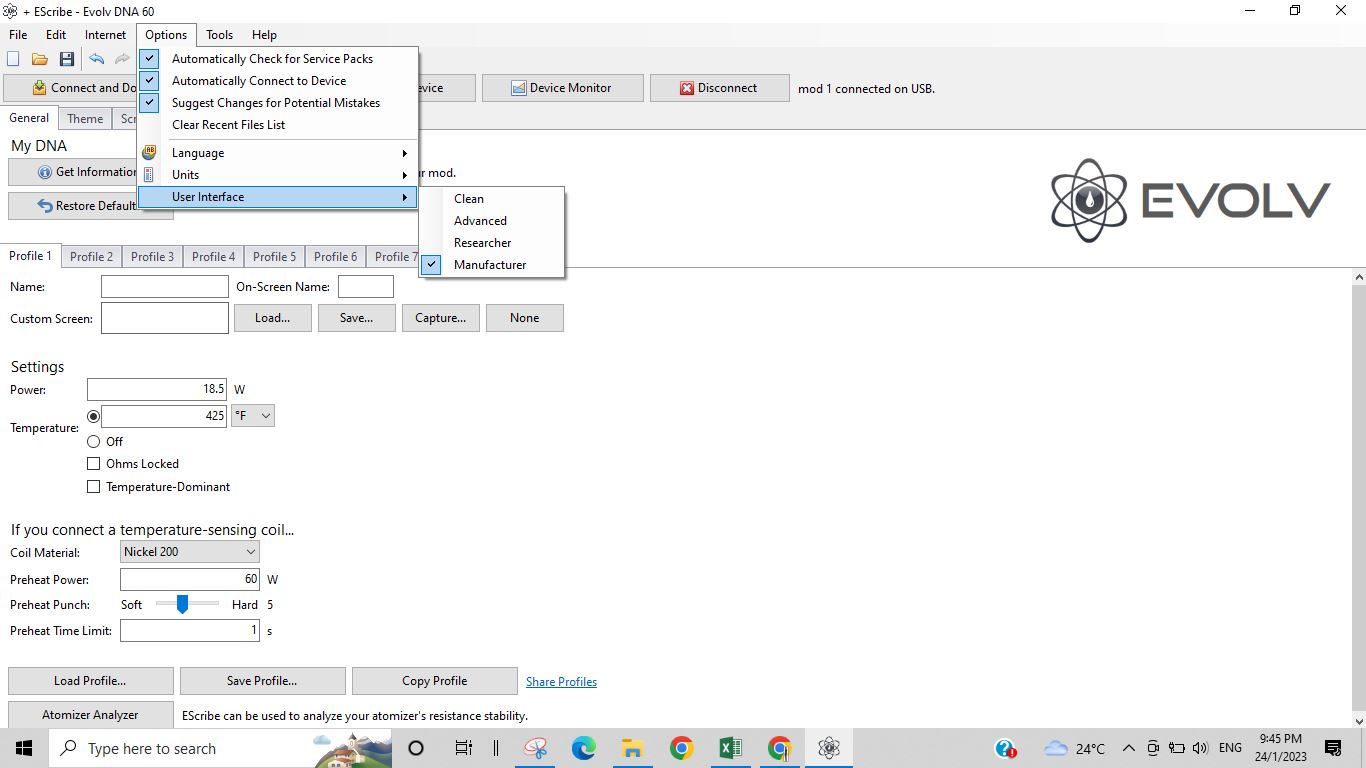Open File Explorer from the taskbar
The height and width of the screenshot is (768, 1366).
point(632,748)
